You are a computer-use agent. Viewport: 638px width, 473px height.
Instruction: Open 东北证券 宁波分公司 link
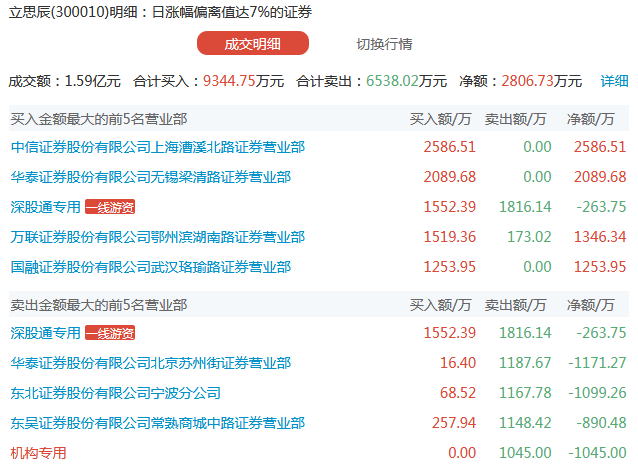point(115,393)
